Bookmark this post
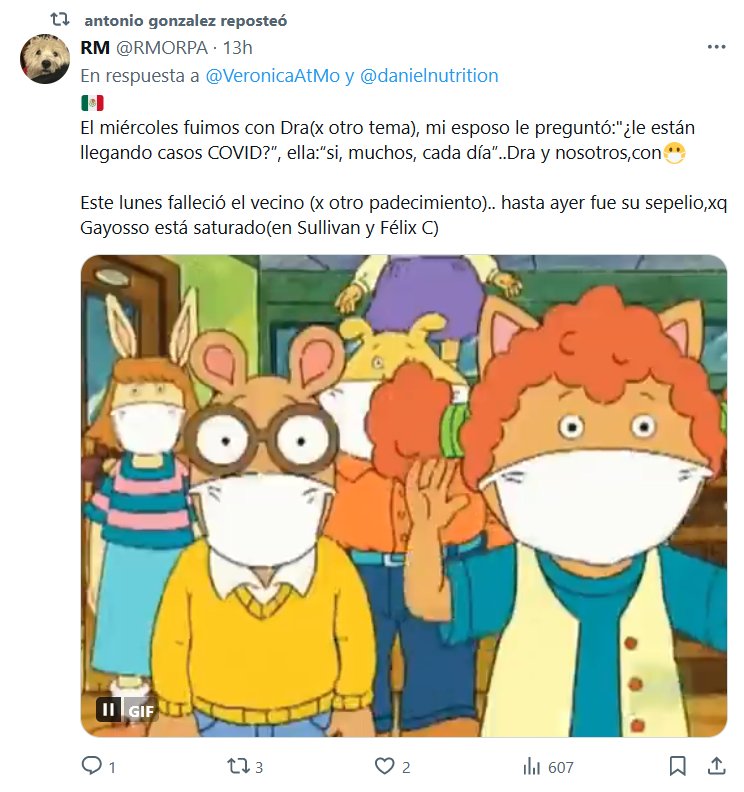744x792 pixels. point(677,766)
